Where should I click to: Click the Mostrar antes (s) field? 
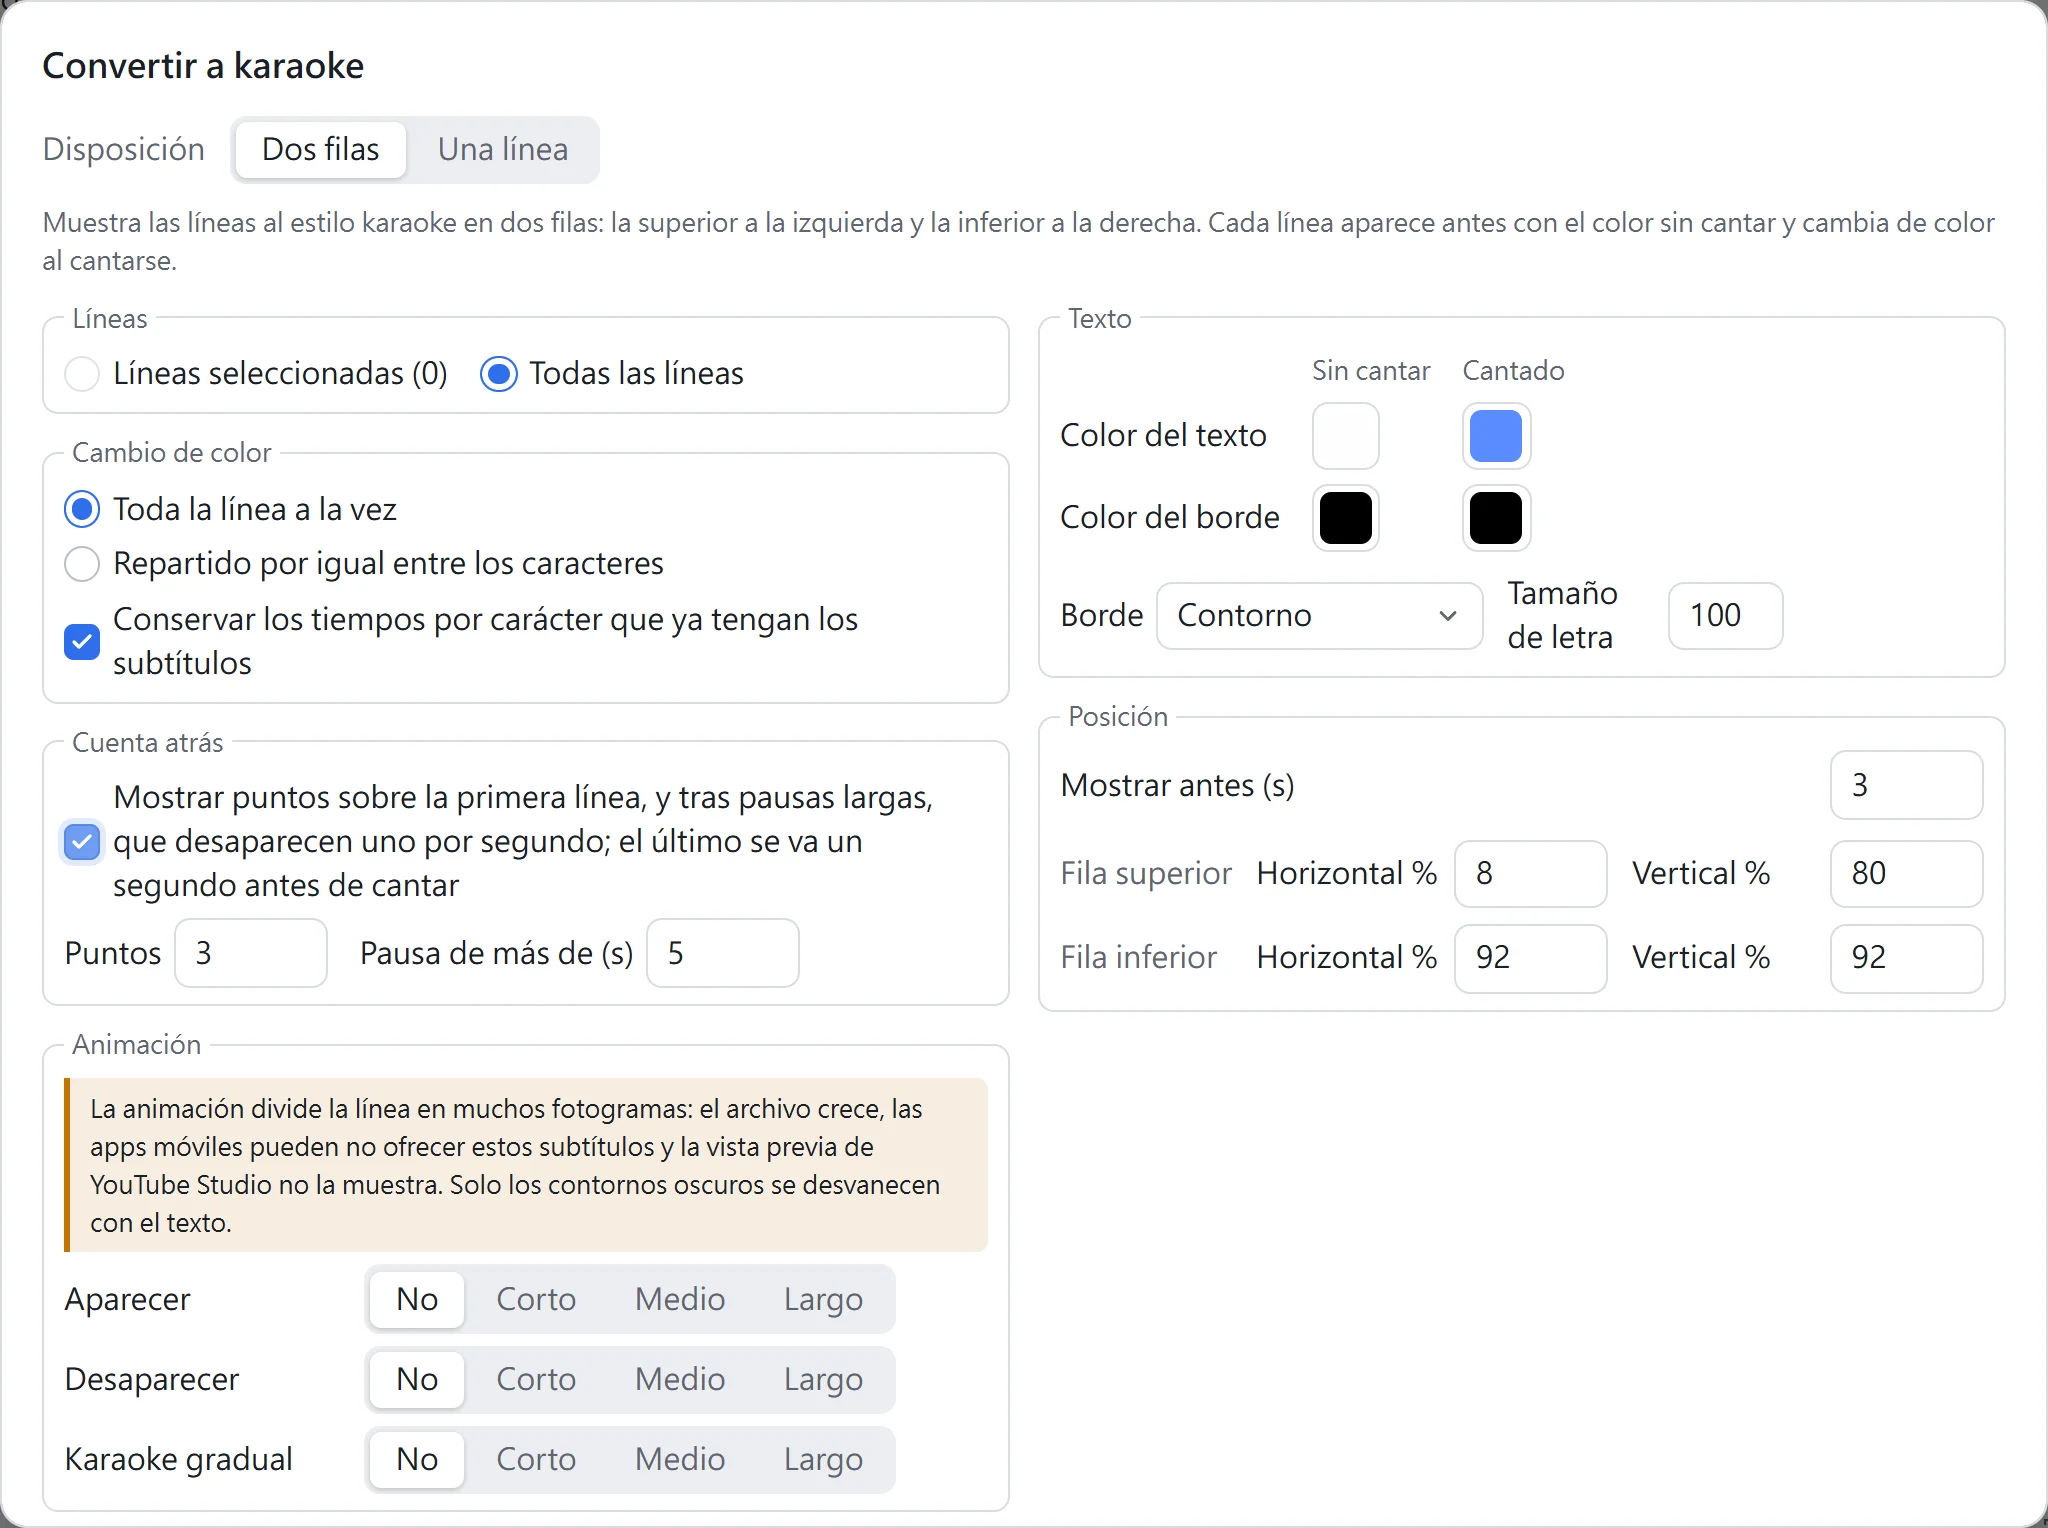click(1906, 786)
